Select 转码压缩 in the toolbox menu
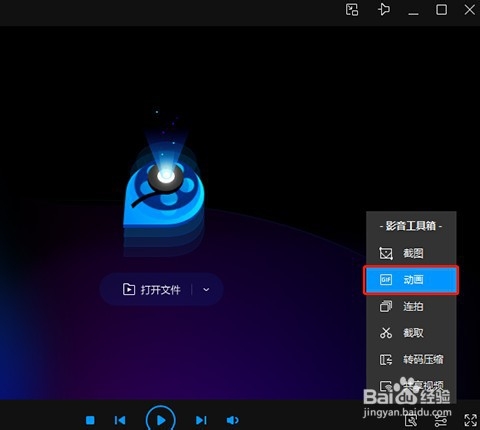The image size is (480, 430). coord(411,359)
